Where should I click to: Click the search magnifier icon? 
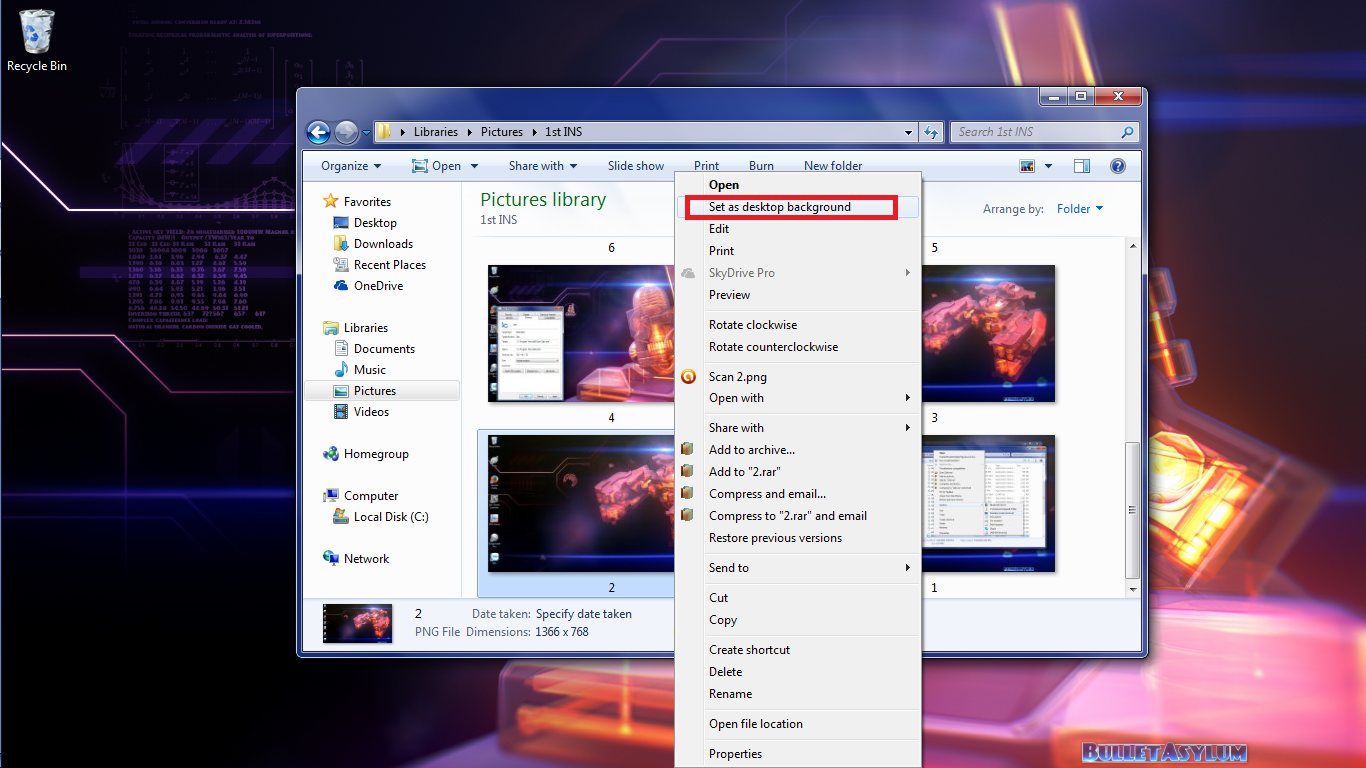1127,132
